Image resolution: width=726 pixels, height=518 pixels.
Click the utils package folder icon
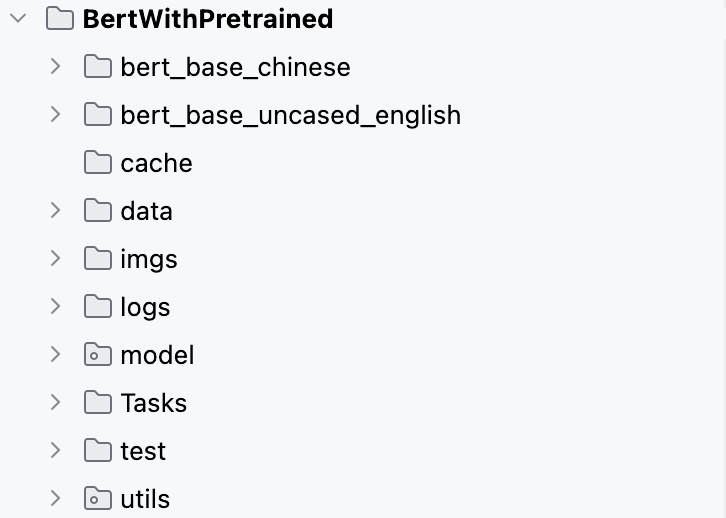(98, 499)
